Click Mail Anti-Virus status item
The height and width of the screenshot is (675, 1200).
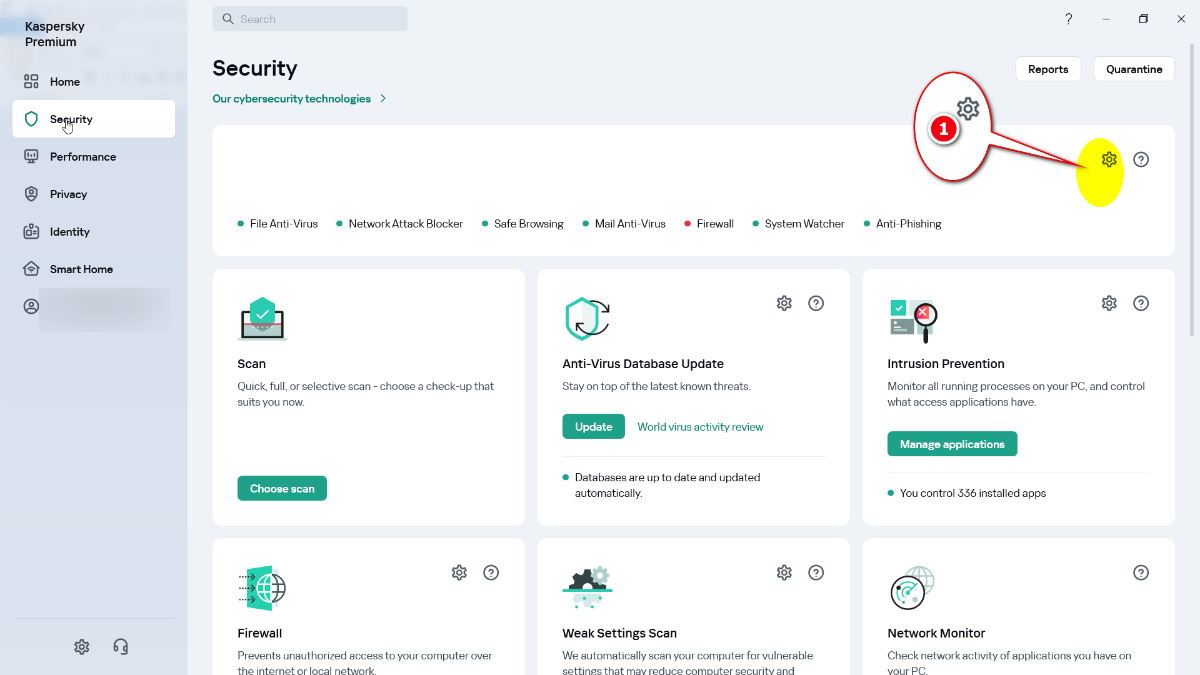click(624, 224)
